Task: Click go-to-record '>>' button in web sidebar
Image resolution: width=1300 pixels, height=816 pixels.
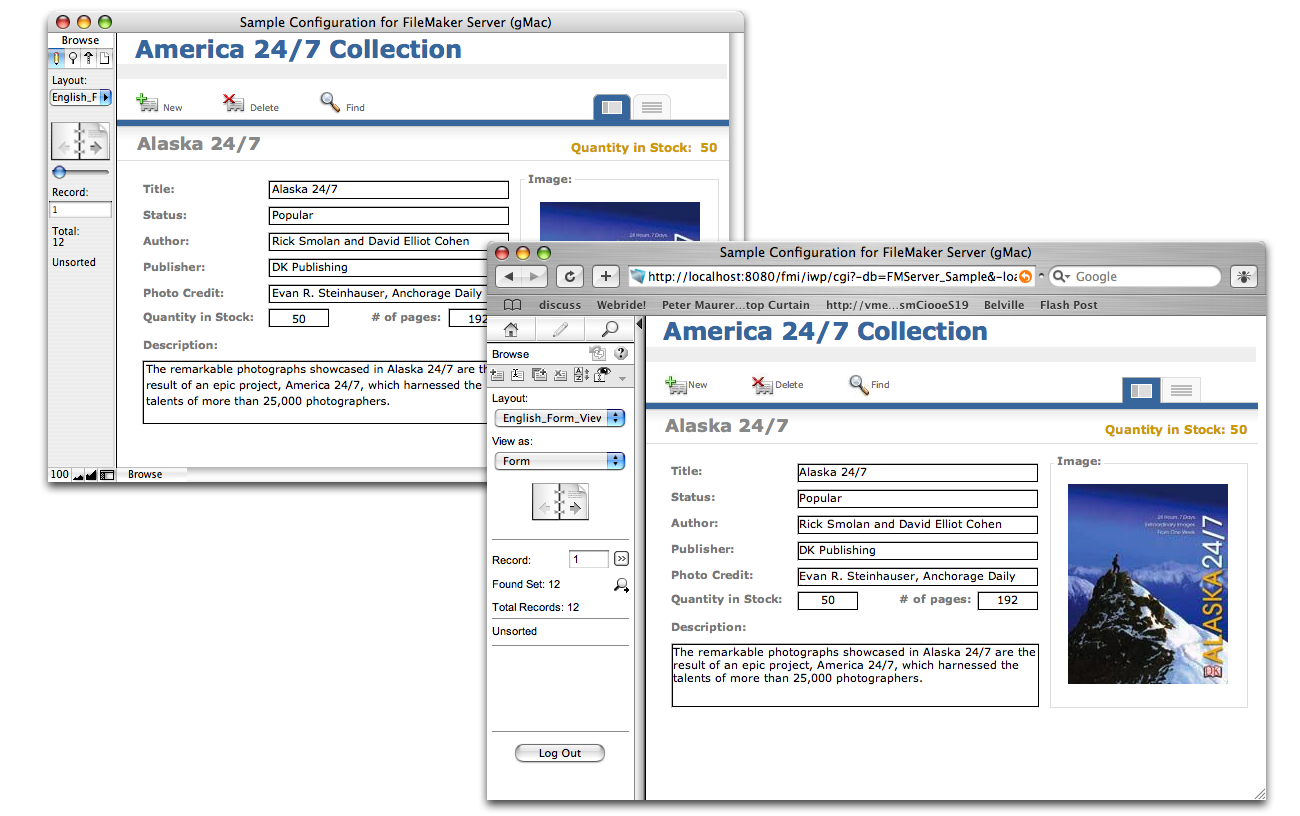Action: pos(621,559)
